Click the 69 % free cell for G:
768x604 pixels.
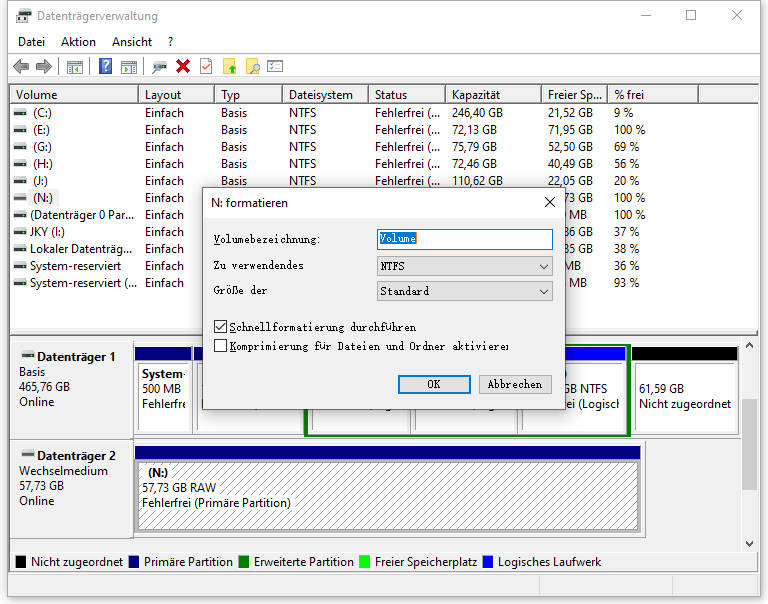626,146
